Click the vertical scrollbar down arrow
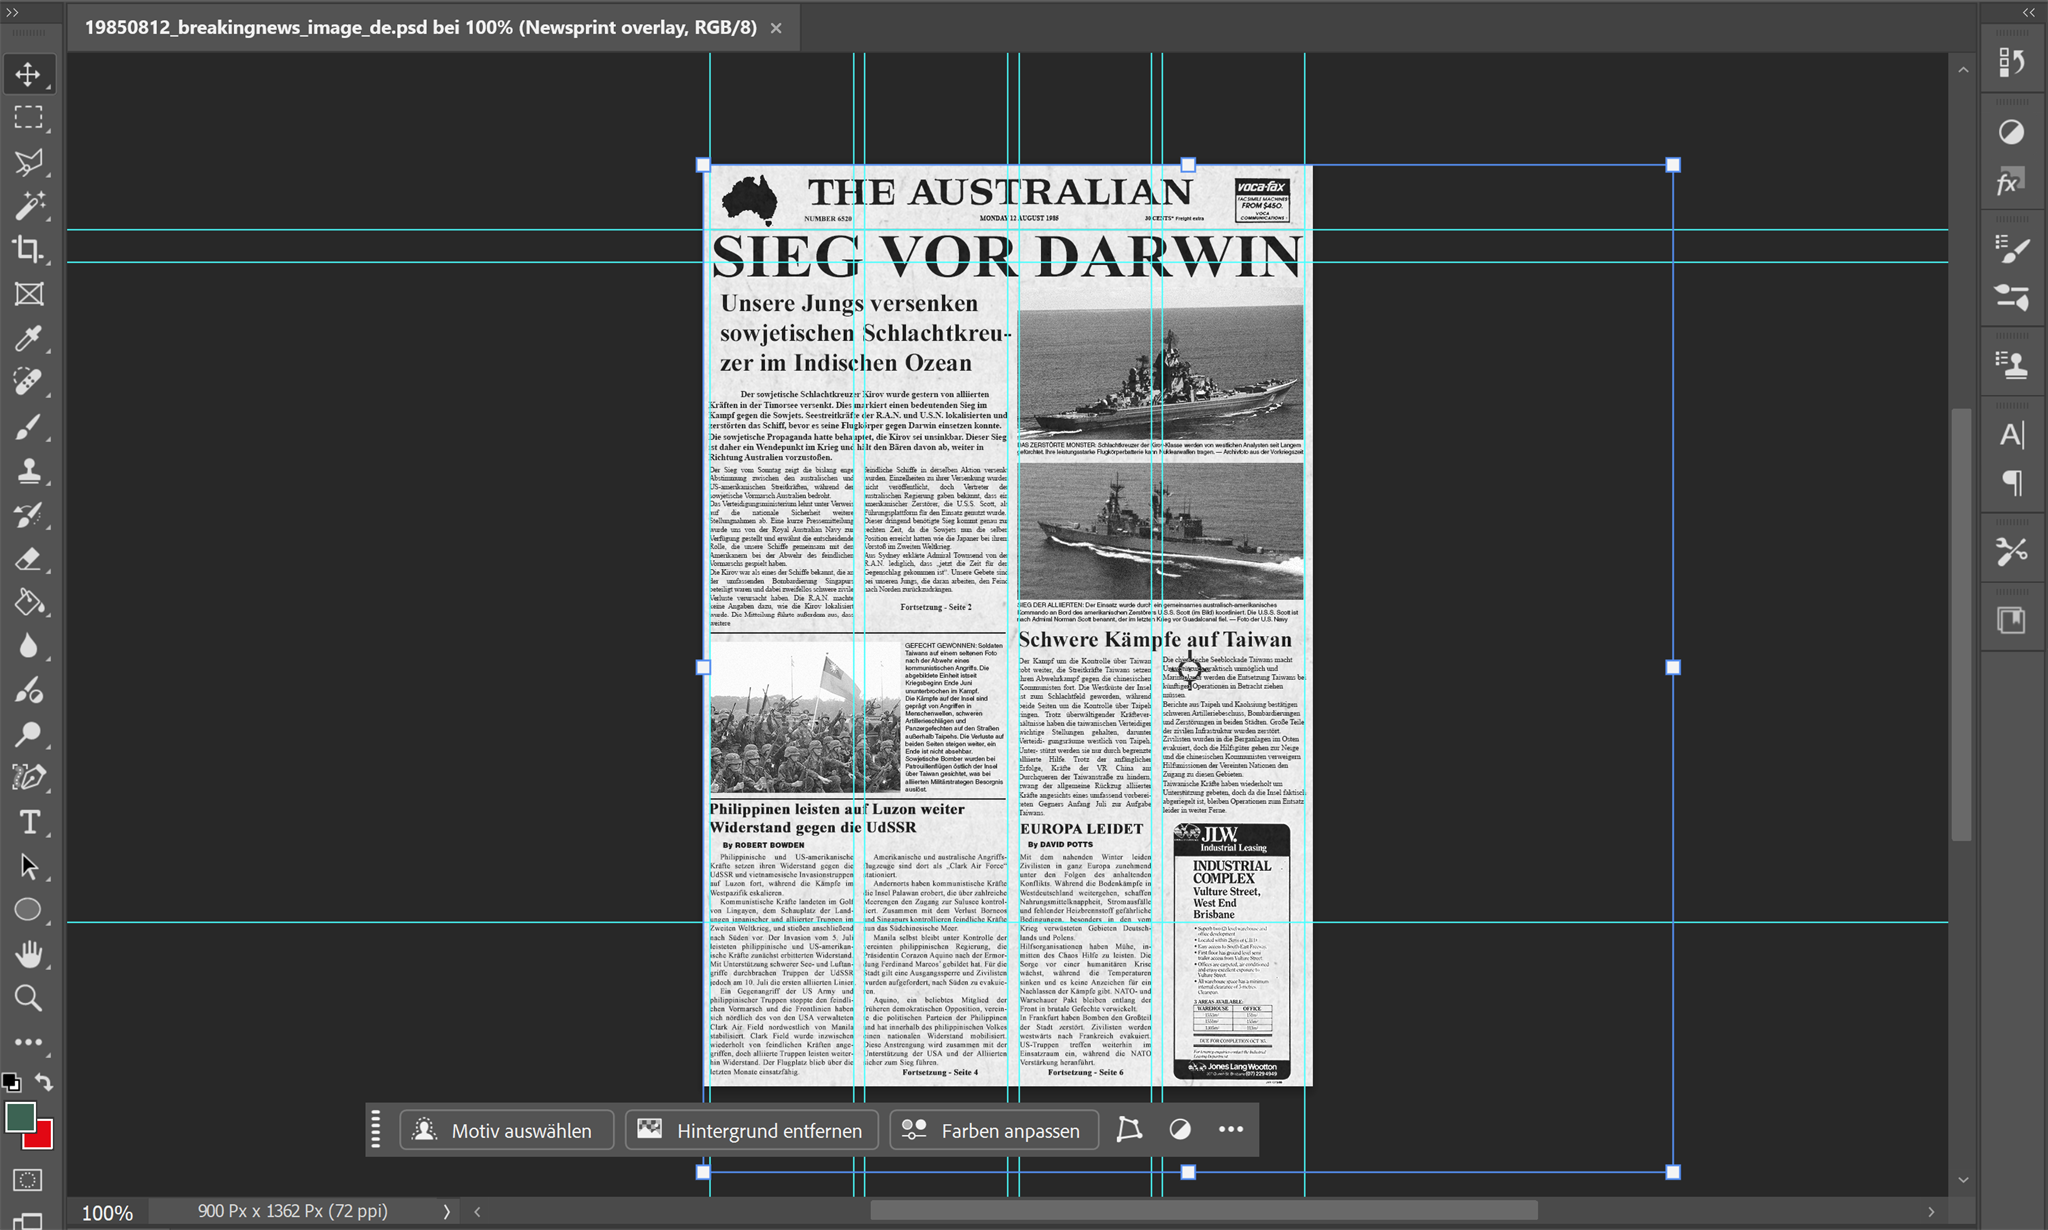This screenshot has height=1230, width=2048. pos(1963,1180)
